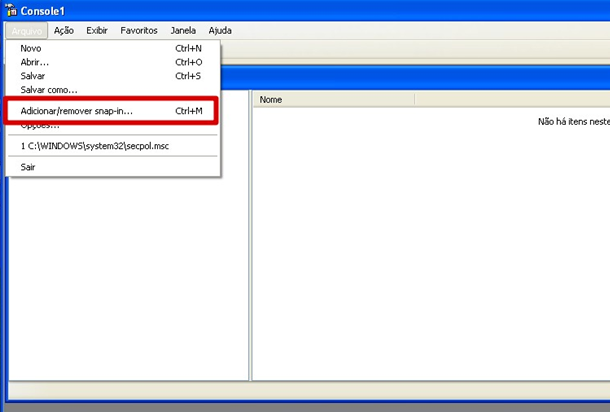Choose Novo from the Arquivo menu
Screen dimensions: 610x412
click(x=113, y=48)
